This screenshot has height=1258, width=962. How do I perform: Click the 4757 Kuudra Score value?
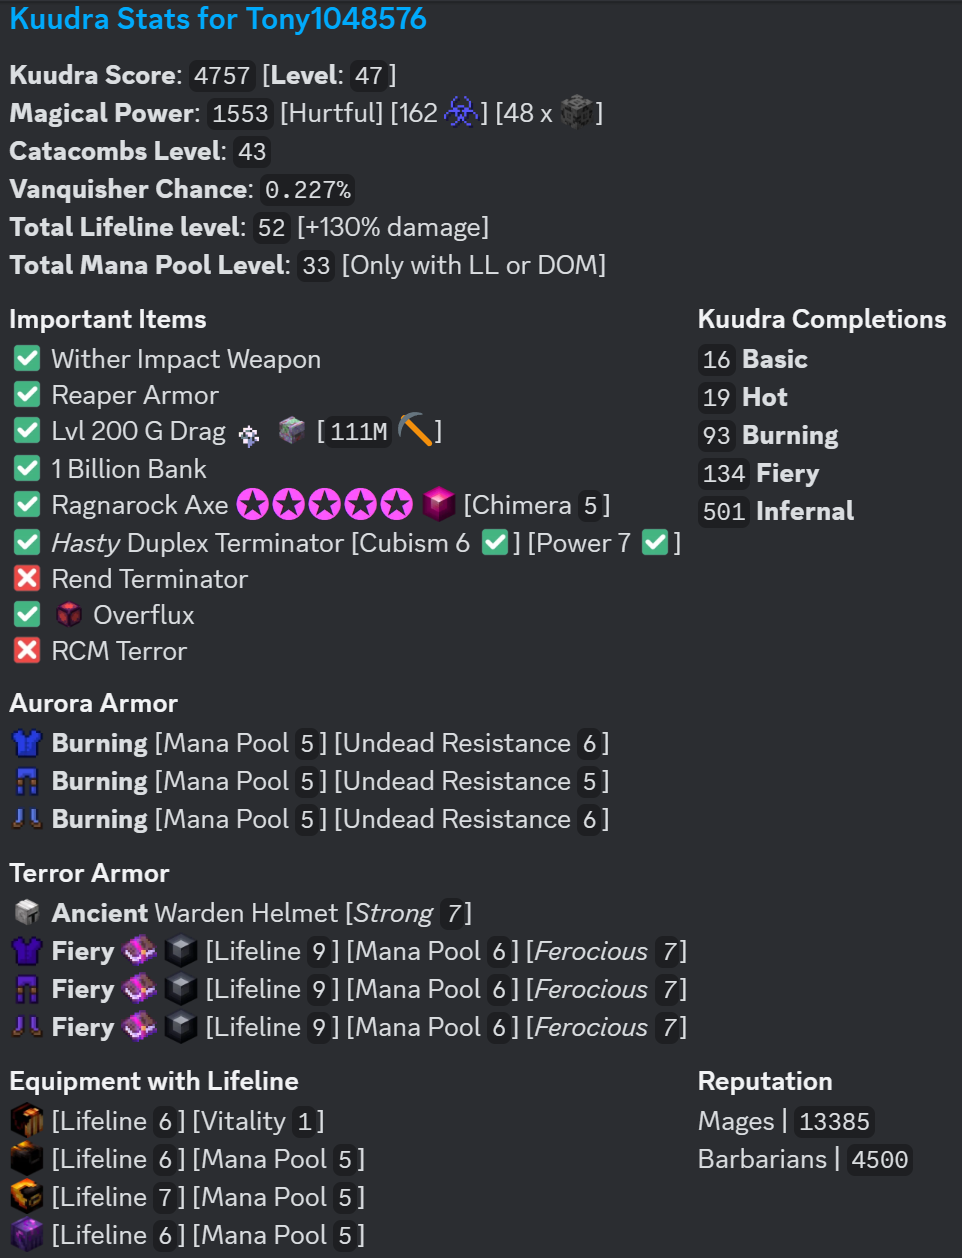(222, 75)
